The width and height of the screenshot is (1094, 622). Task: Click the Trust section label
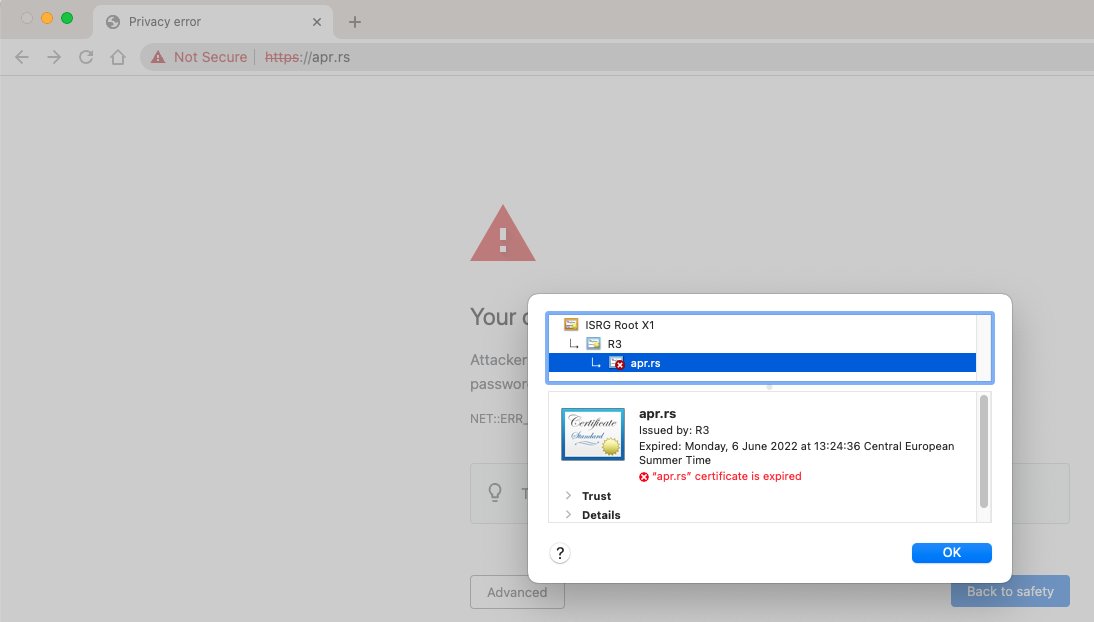(x=597, y=496)
